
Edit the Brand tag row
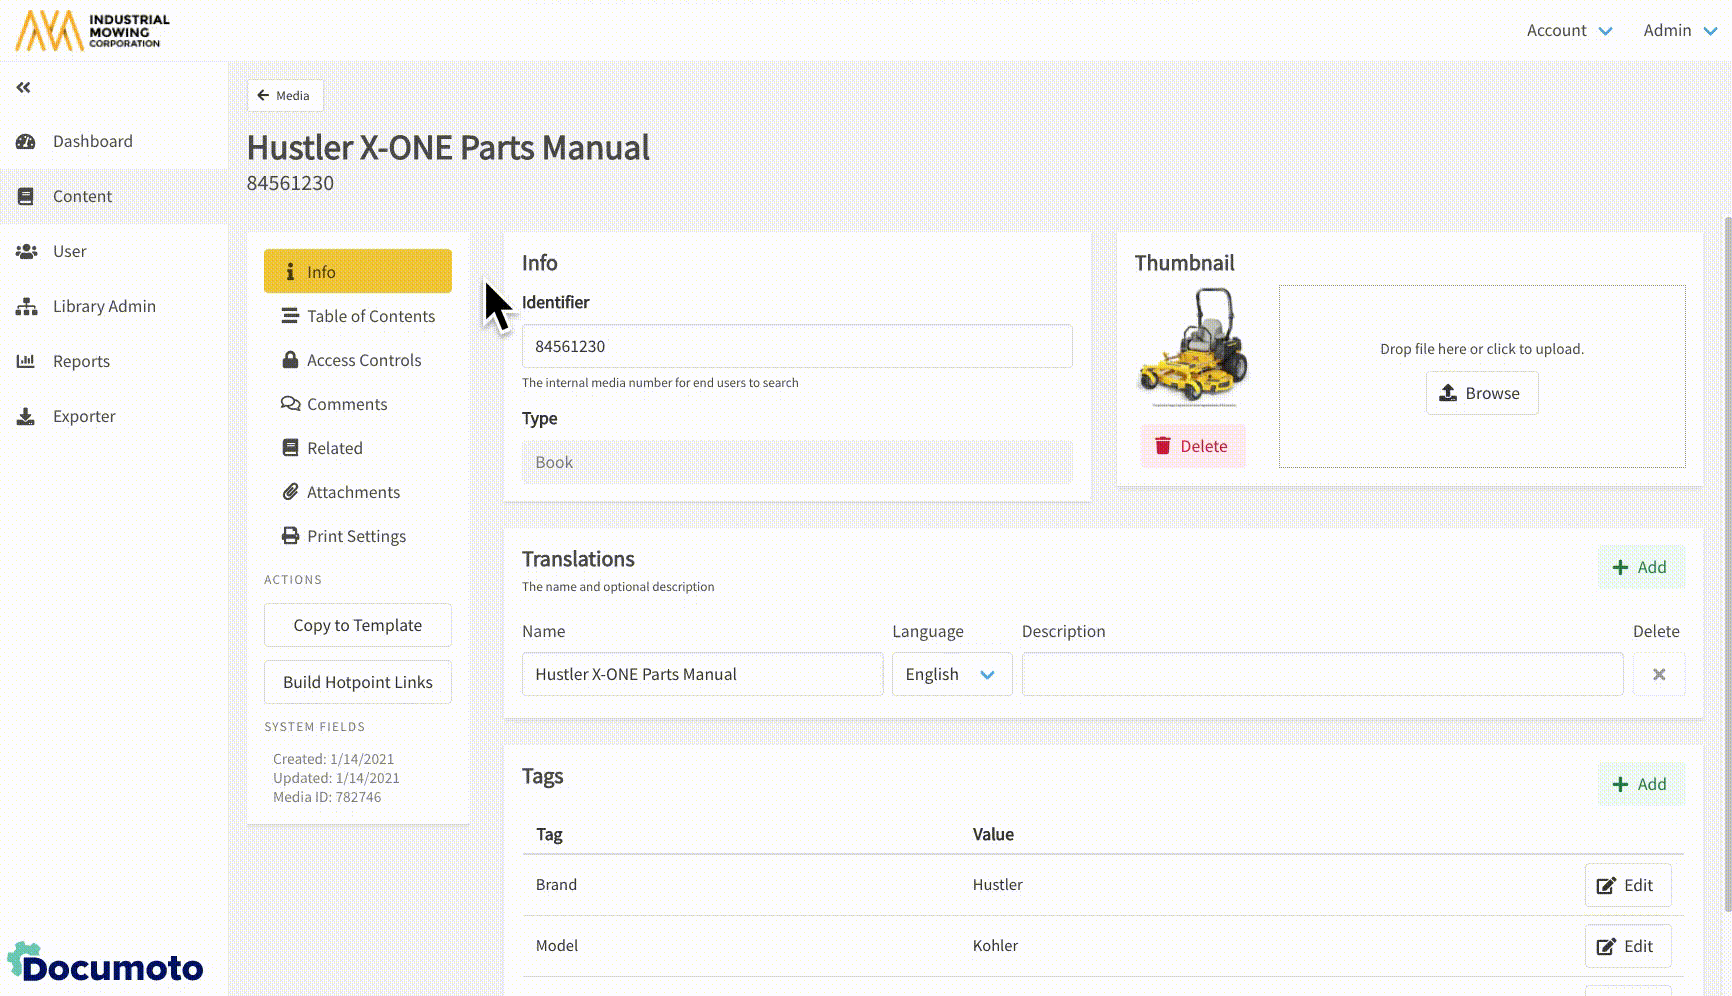(x=1627, y=885)
